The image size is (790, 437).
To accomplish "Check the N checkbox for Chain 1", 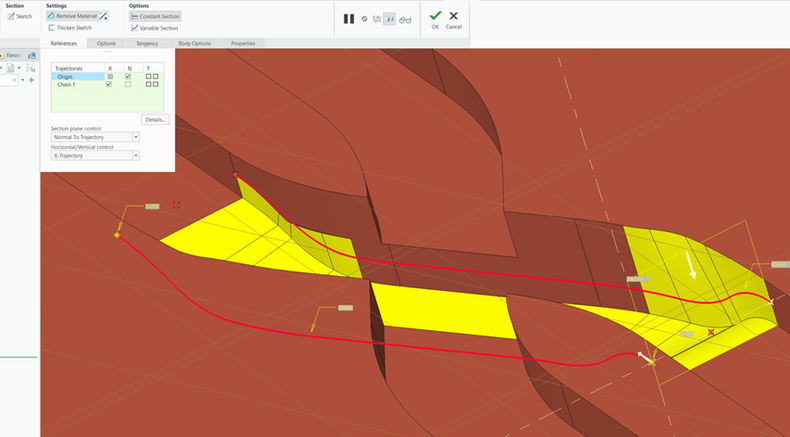I will tap(128, 85).
